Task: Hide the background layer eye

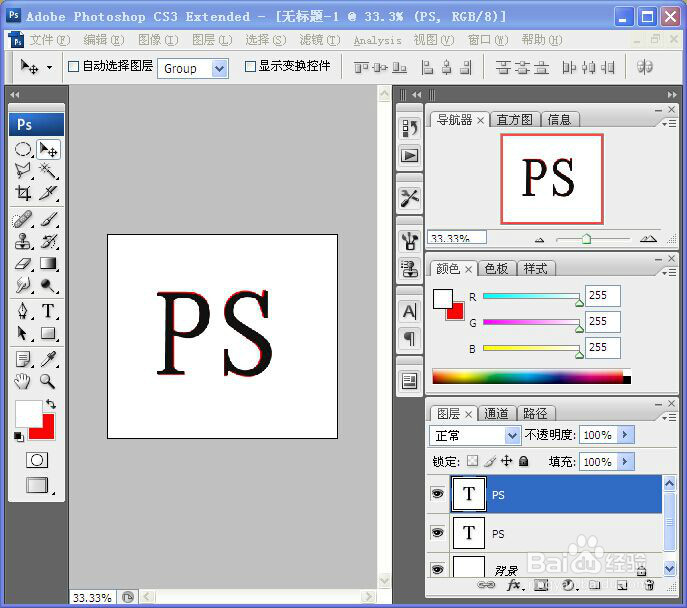Action: 437,569
